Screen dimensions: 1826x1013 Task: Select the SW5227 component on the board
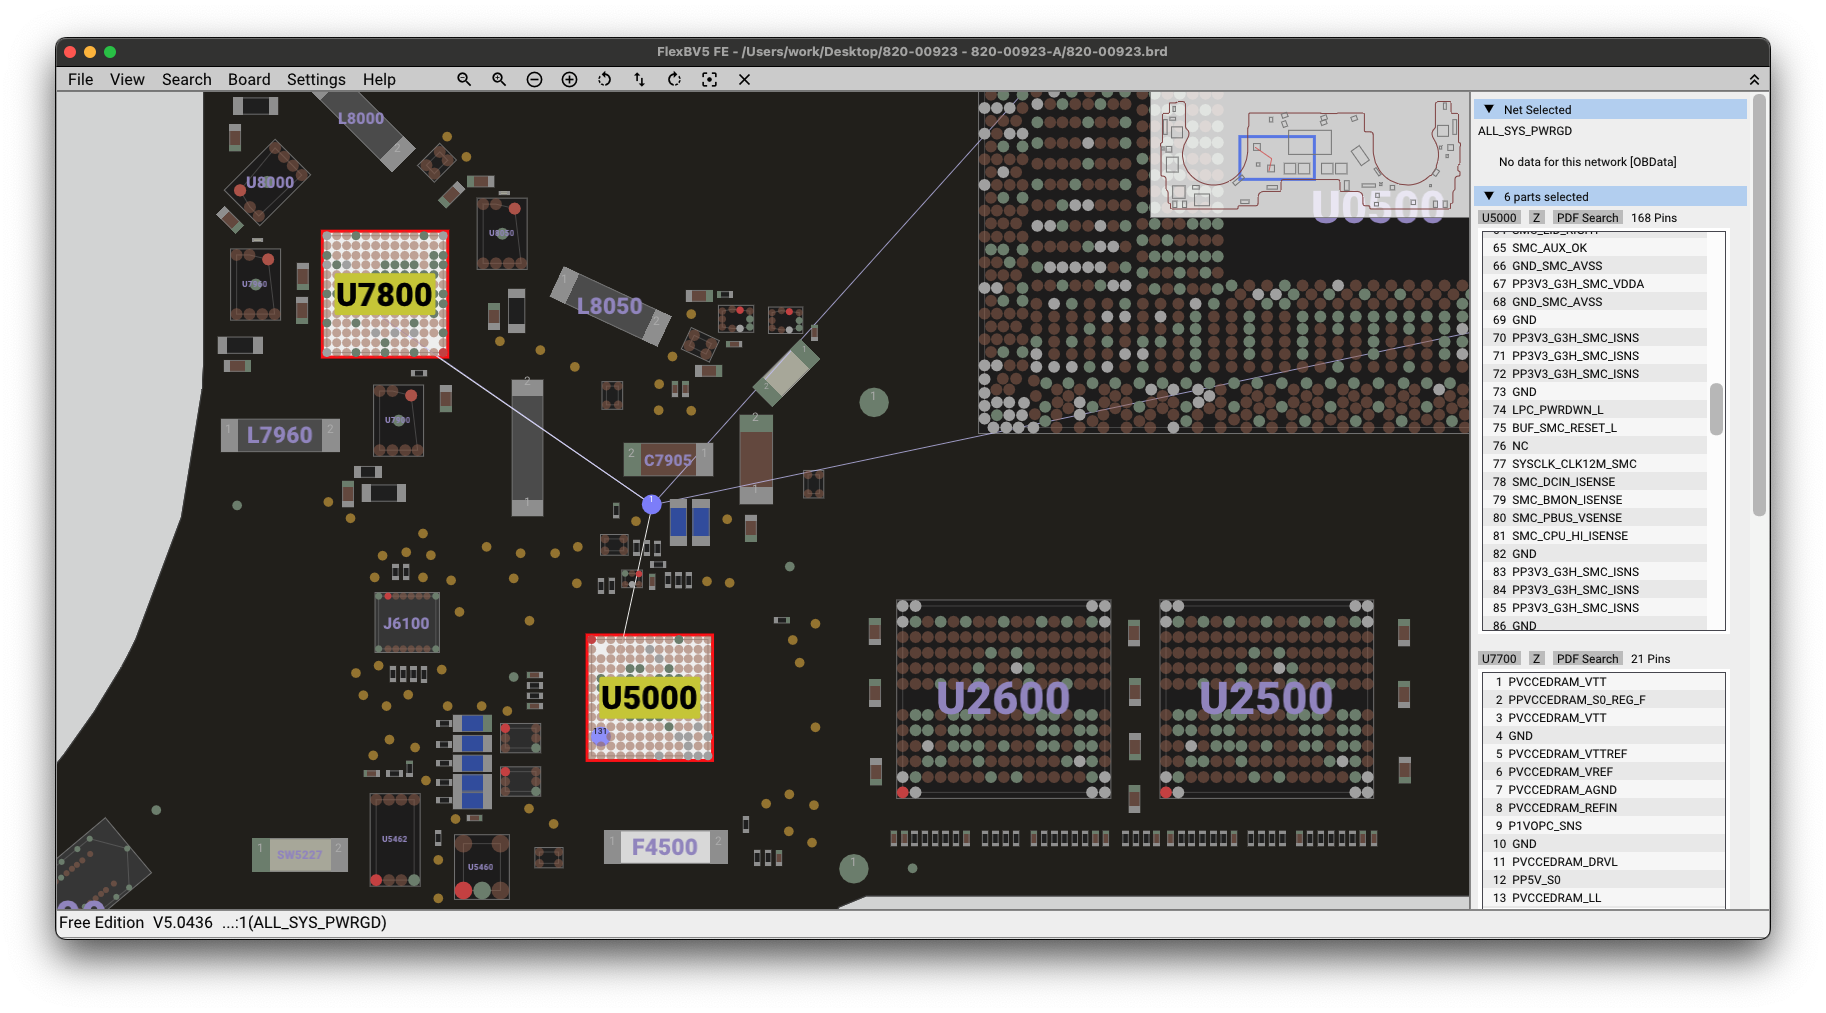tap(300, 855)
